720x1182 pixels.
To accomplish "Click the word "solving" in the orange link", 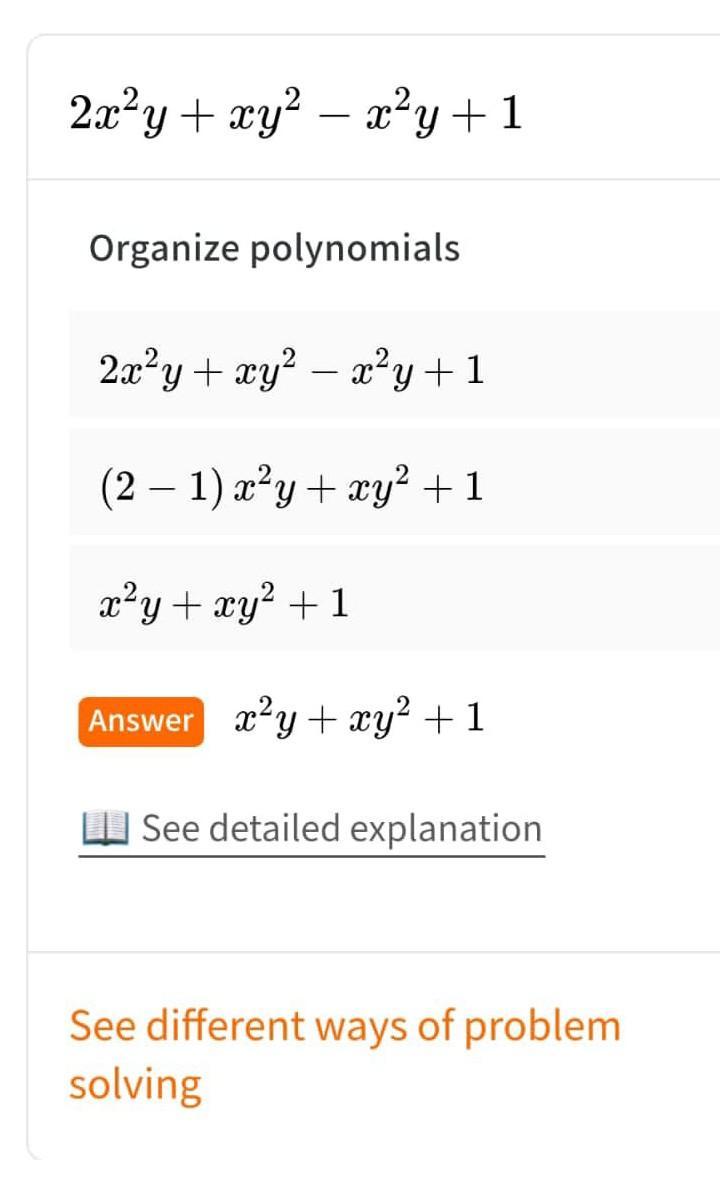I will point(135,1085).
